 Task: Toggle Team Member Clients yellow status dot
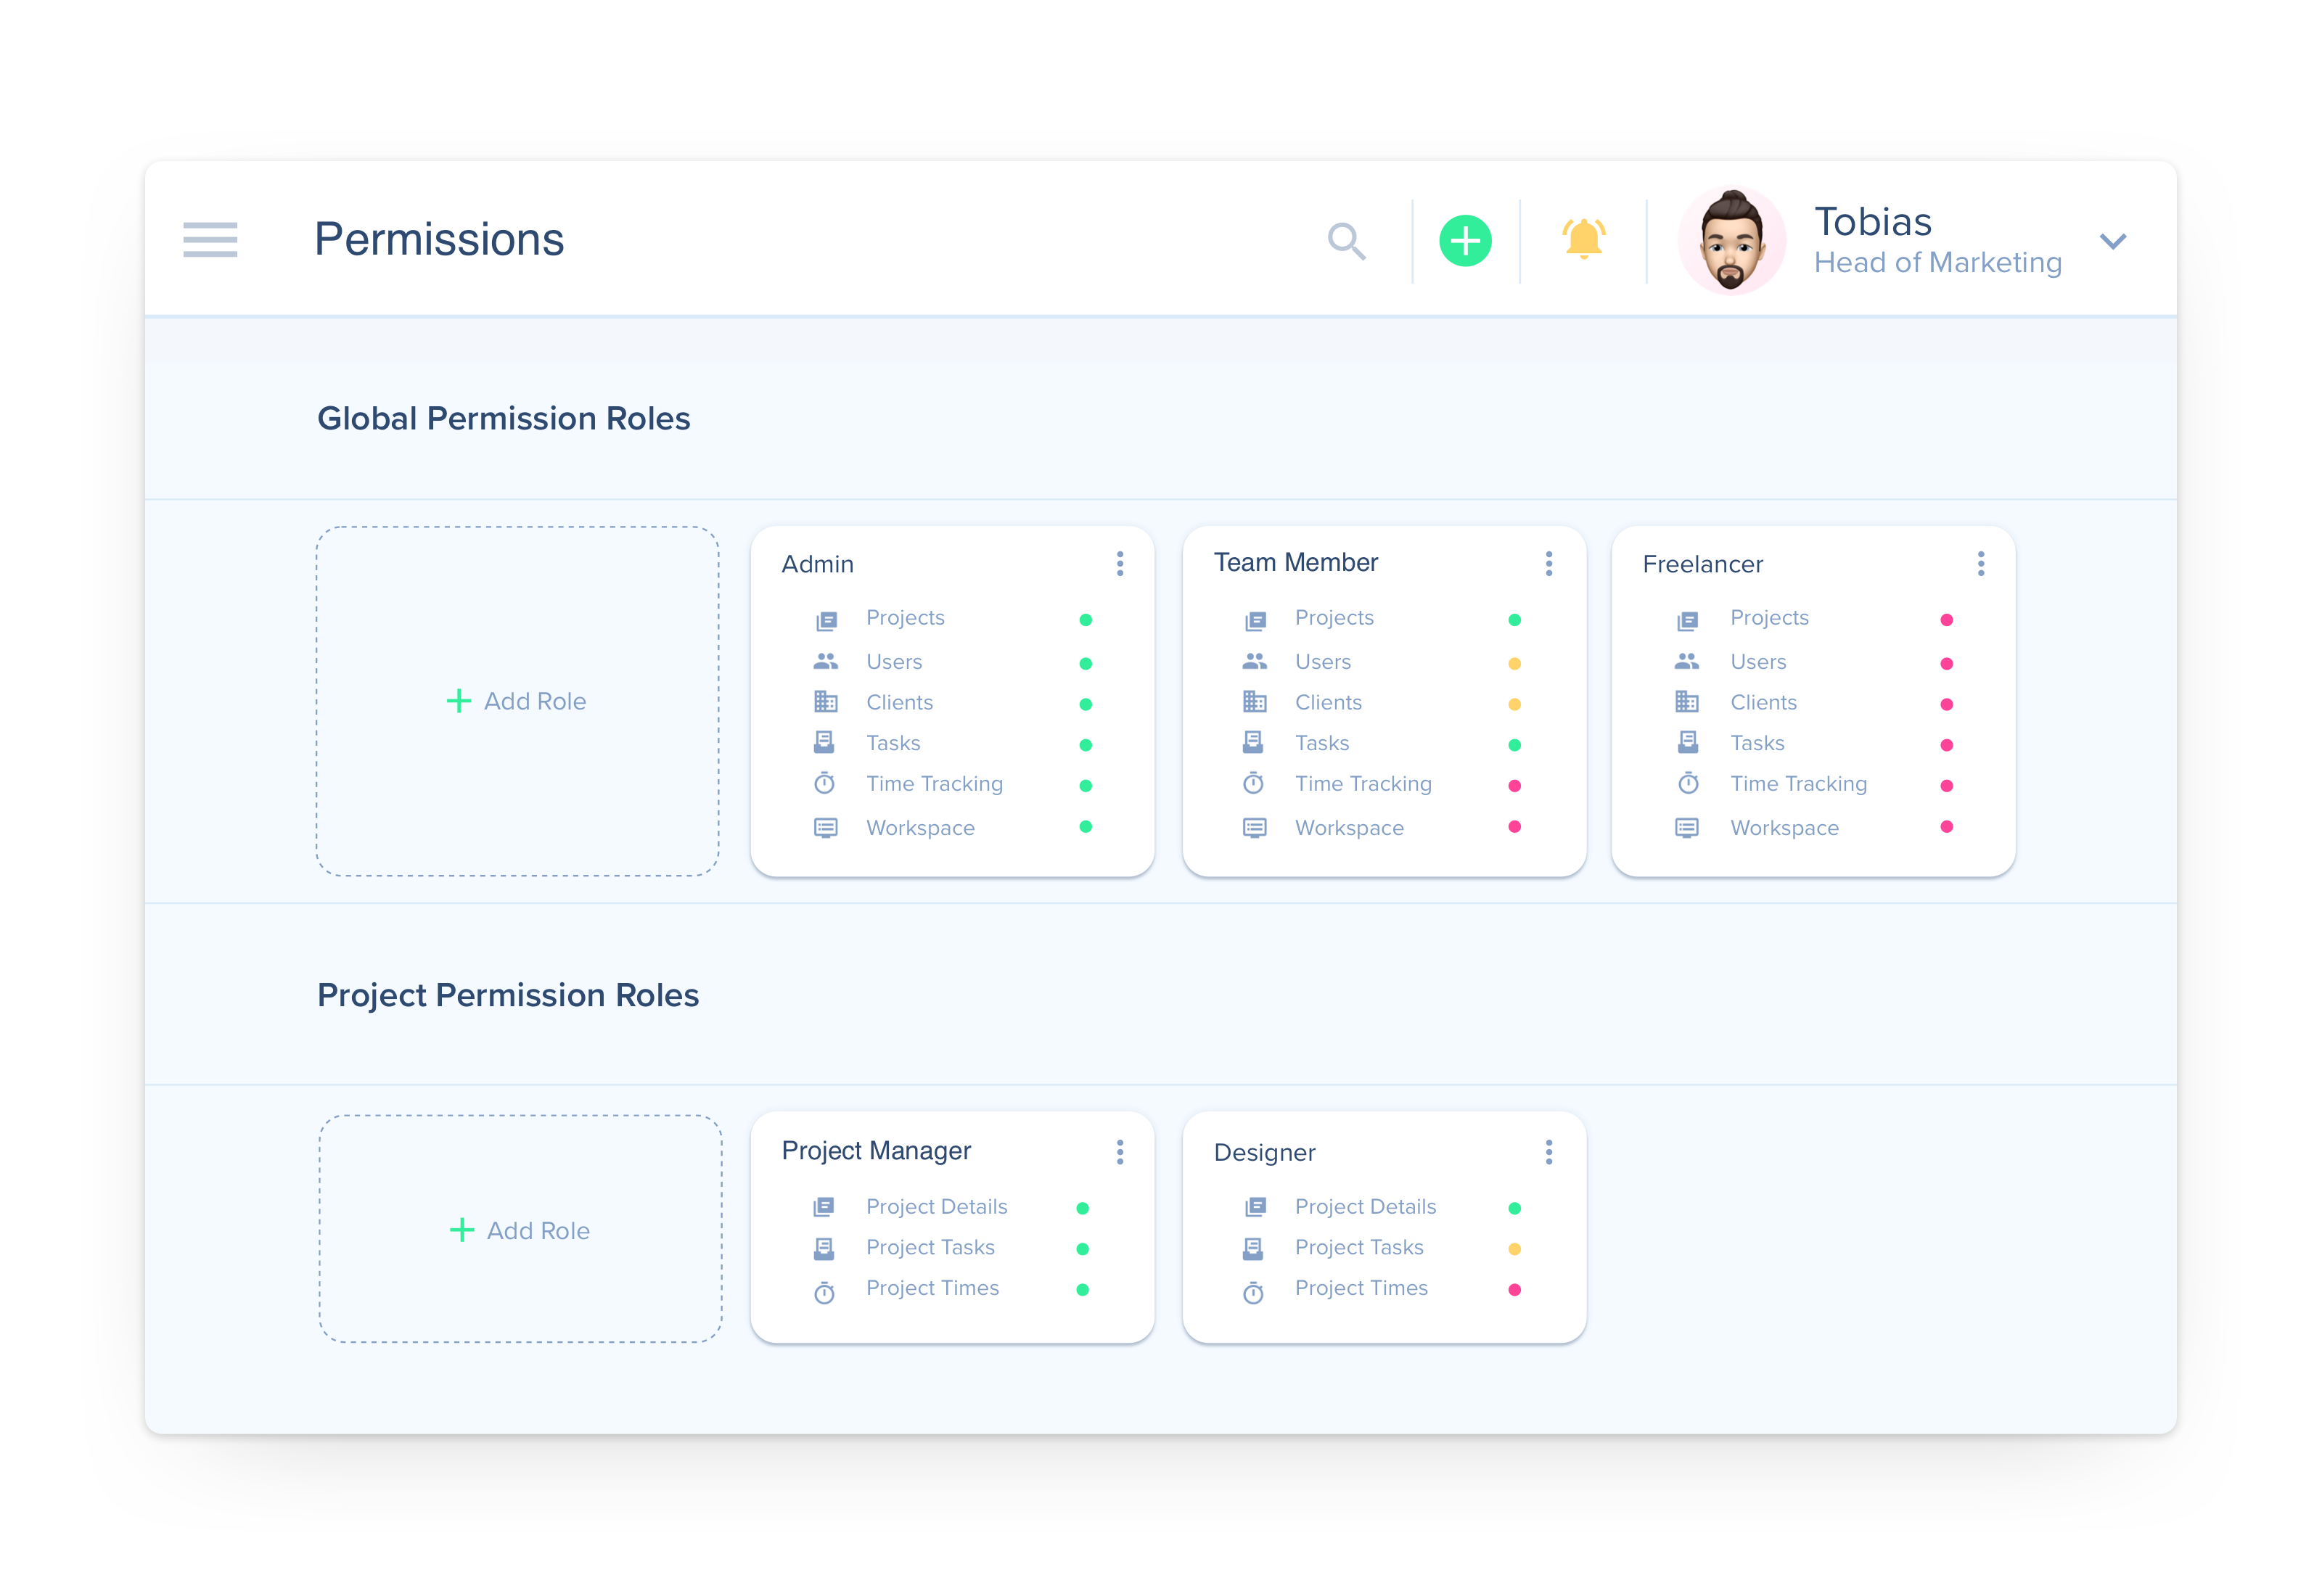(1515, 705)
